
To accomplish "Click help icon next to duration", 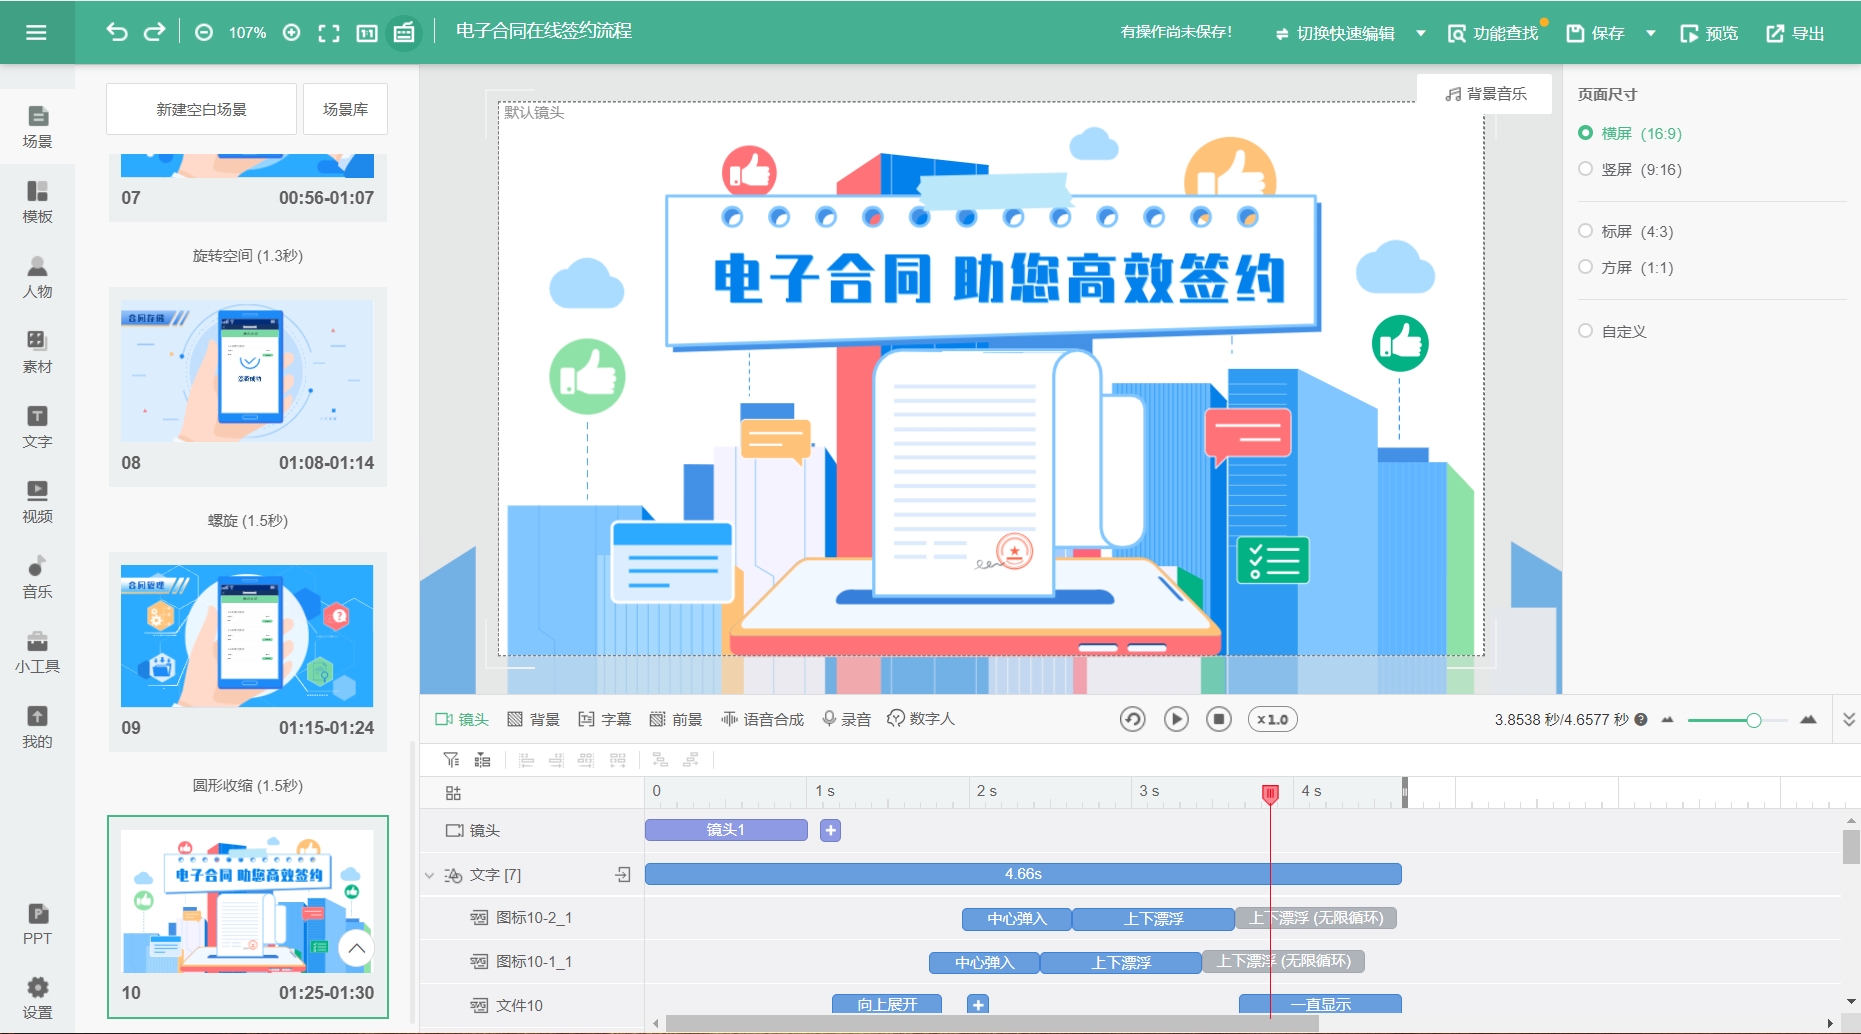I will click(1641, 719).
